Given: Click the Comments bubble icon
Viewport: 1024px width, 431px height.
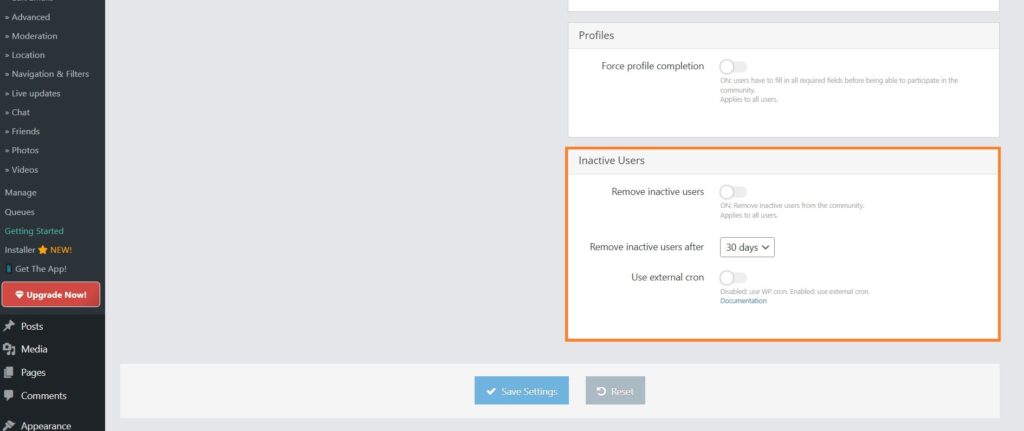Looking at the screenshot, I should (x=9, y=395).
